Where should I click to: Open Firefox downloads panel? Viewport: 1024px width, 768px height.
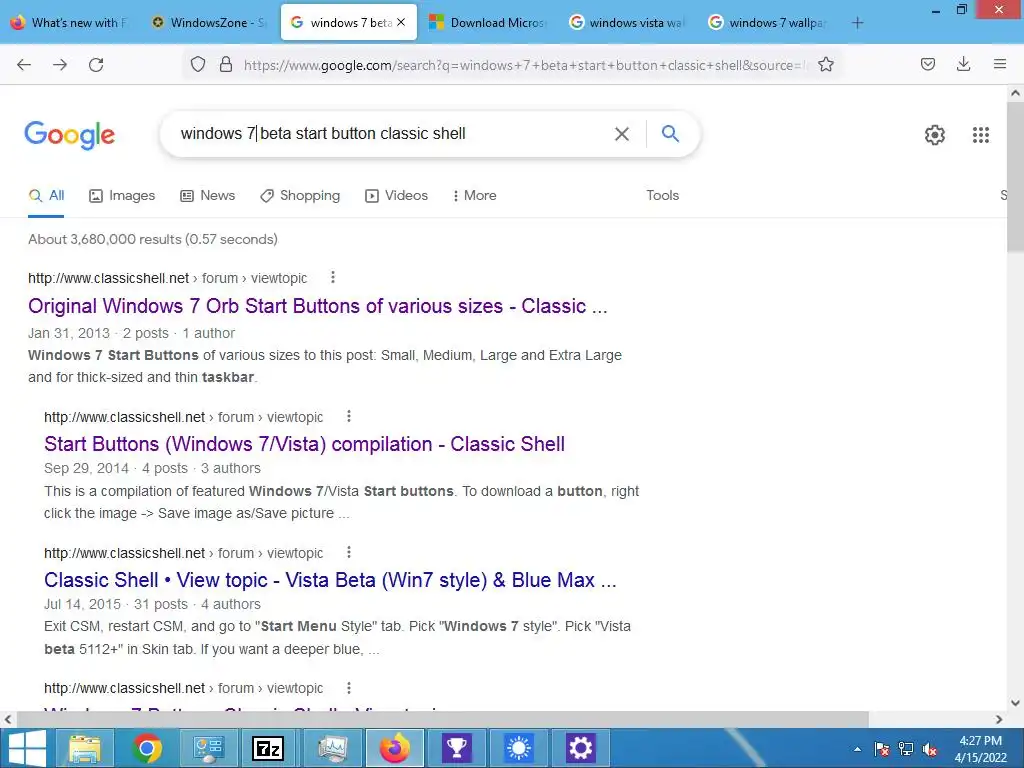[963, 64]
